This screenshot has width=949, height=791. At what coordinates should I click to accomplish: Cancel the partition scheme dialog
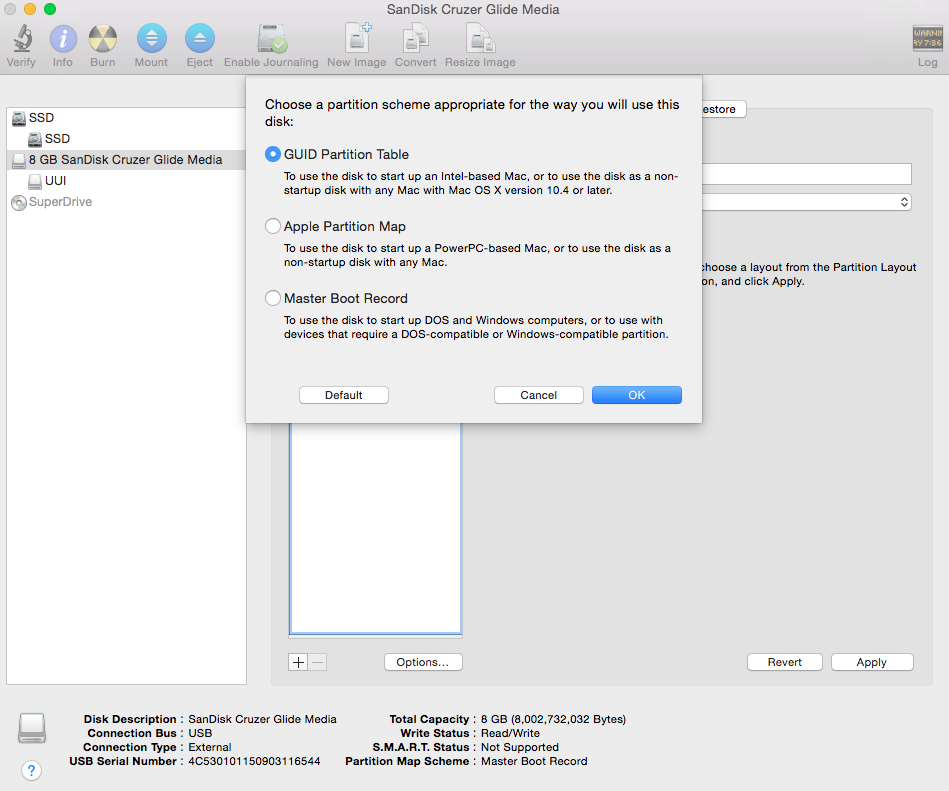[x=539, y=395]
